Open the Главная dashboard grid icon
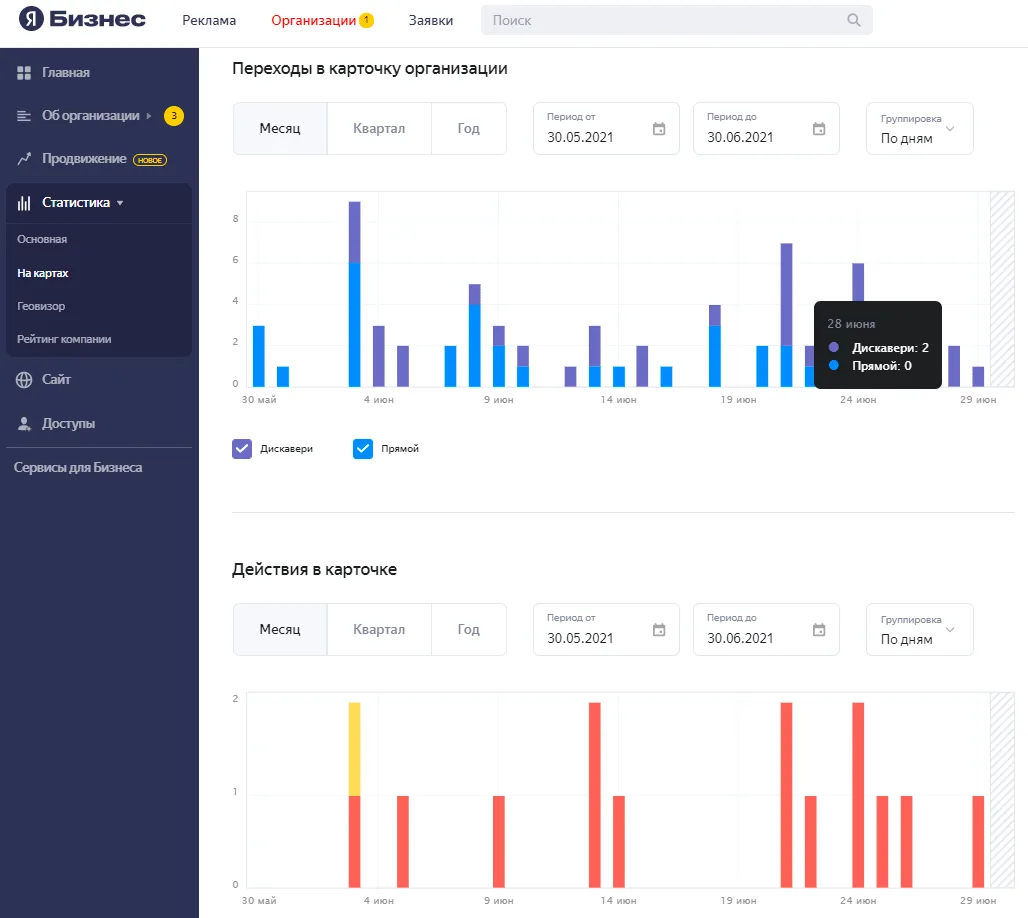The image size is (1028, 918). (24, 73)
